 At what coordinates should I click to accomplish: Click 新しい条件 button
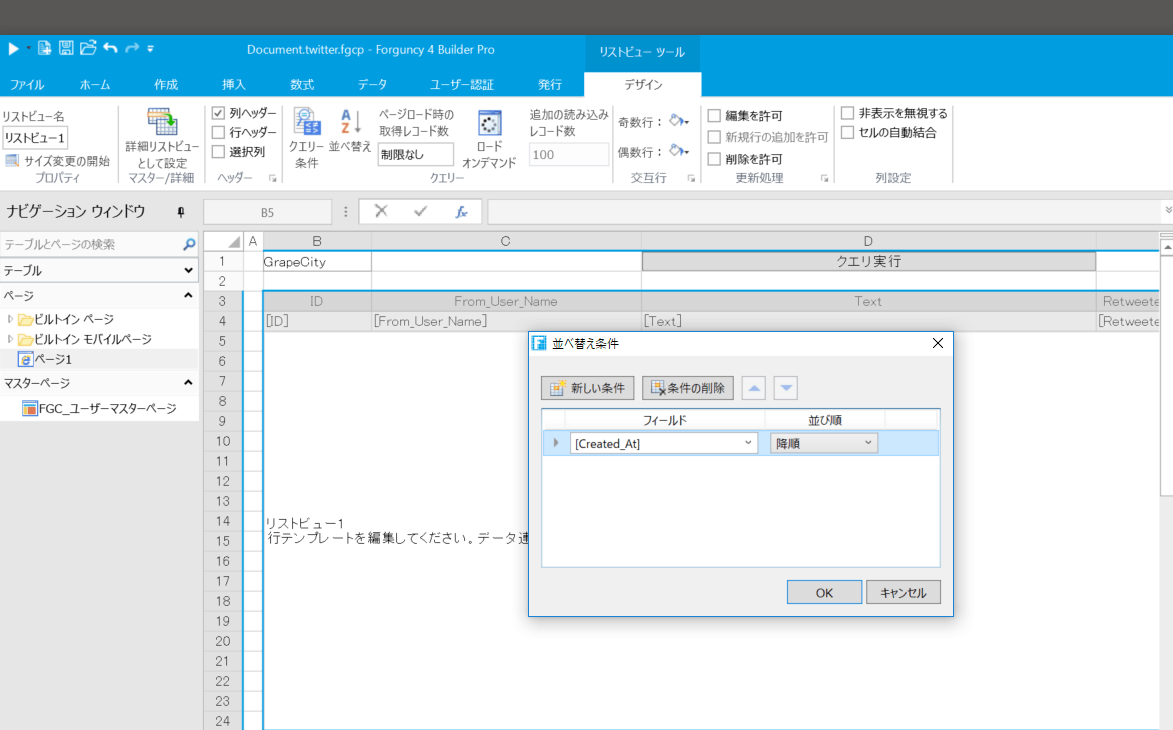coord(588,388)
